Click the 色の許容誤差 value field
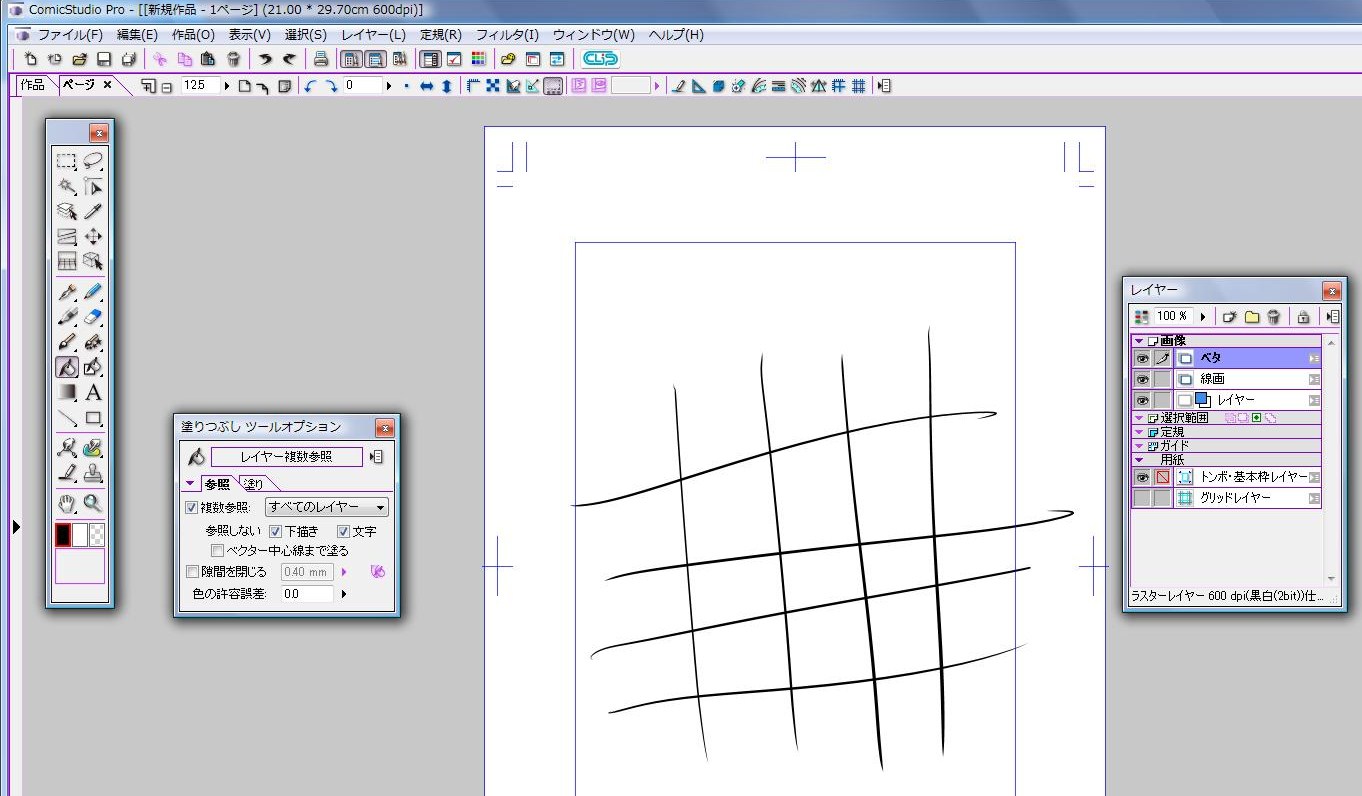The image size is (1362, 796). click(307, 593)
